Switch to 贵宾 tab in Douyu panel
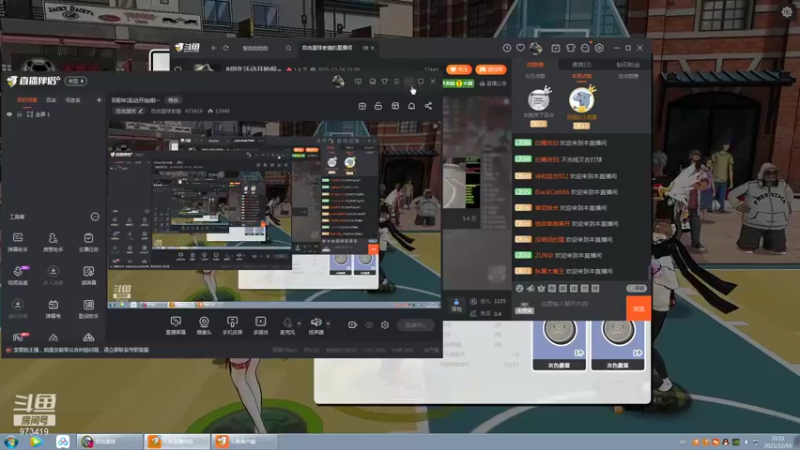Screen dimensions: 800x450 pos(581,65)
